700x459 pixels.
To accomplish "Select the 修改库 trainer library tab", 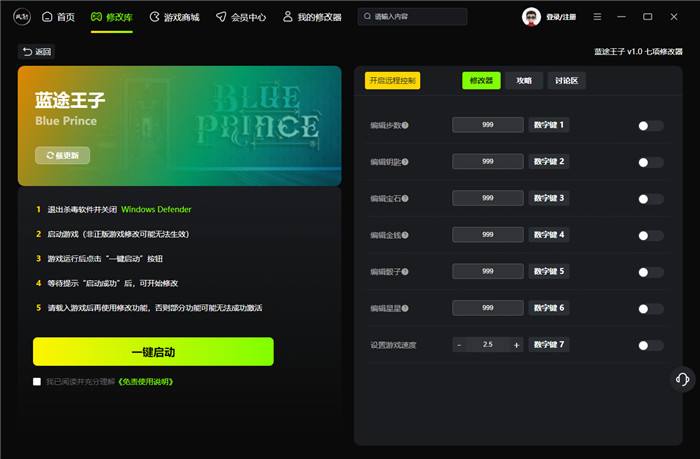I will (112, 17).
